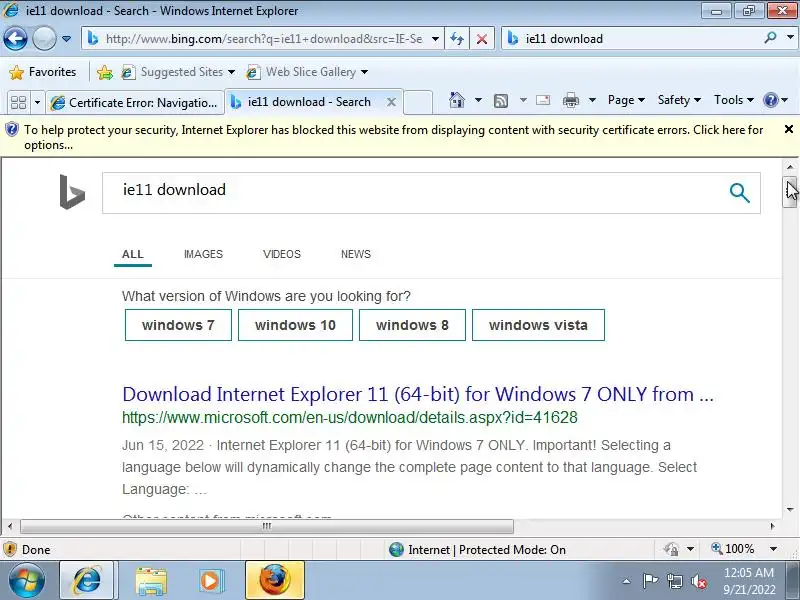This screenshot has width=800, height=600.
Task: Click the magnifier icon in toolbar search box
Action: coord(770,38)
